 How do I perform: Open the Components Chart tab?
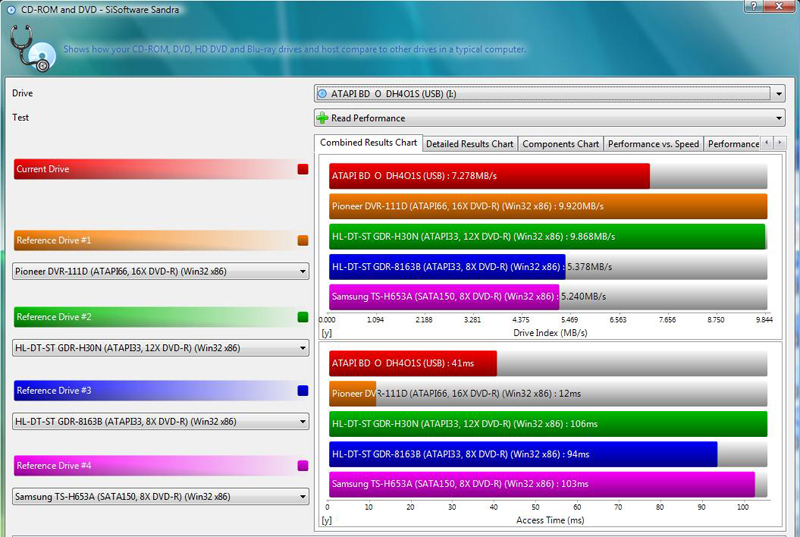click(x=560, y=144)
